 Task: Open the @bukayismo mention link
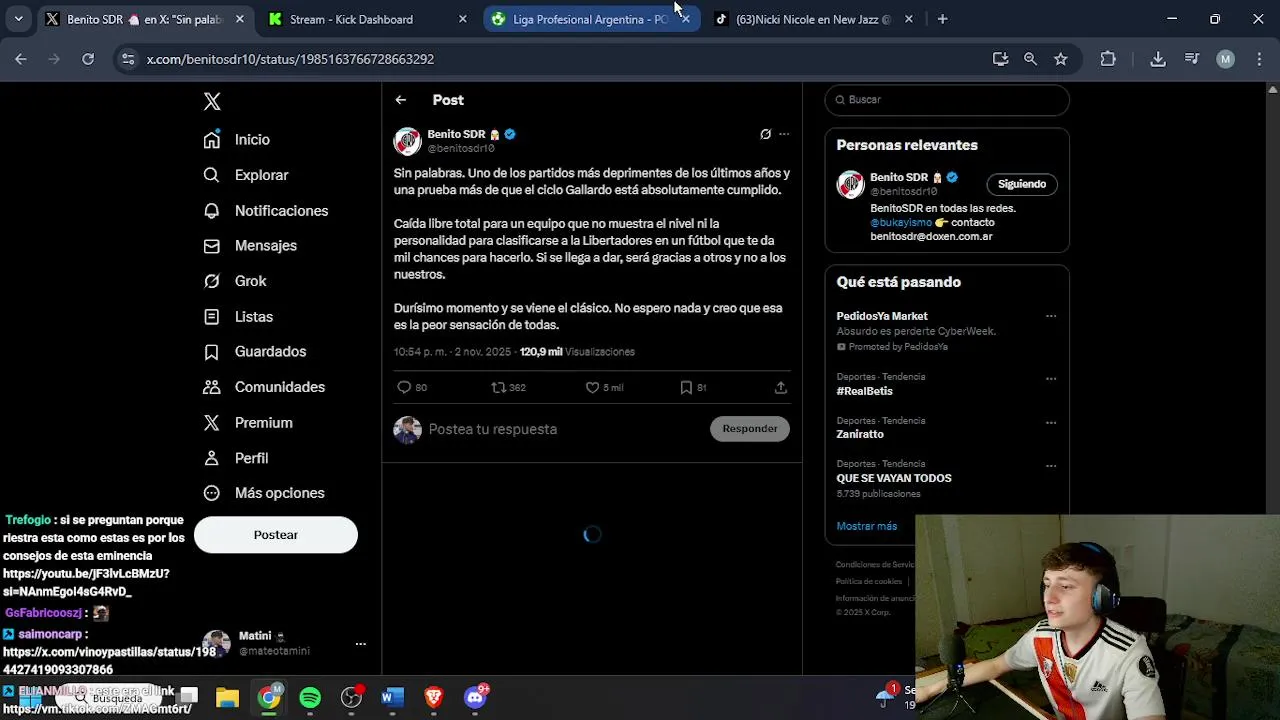(900, 222)
